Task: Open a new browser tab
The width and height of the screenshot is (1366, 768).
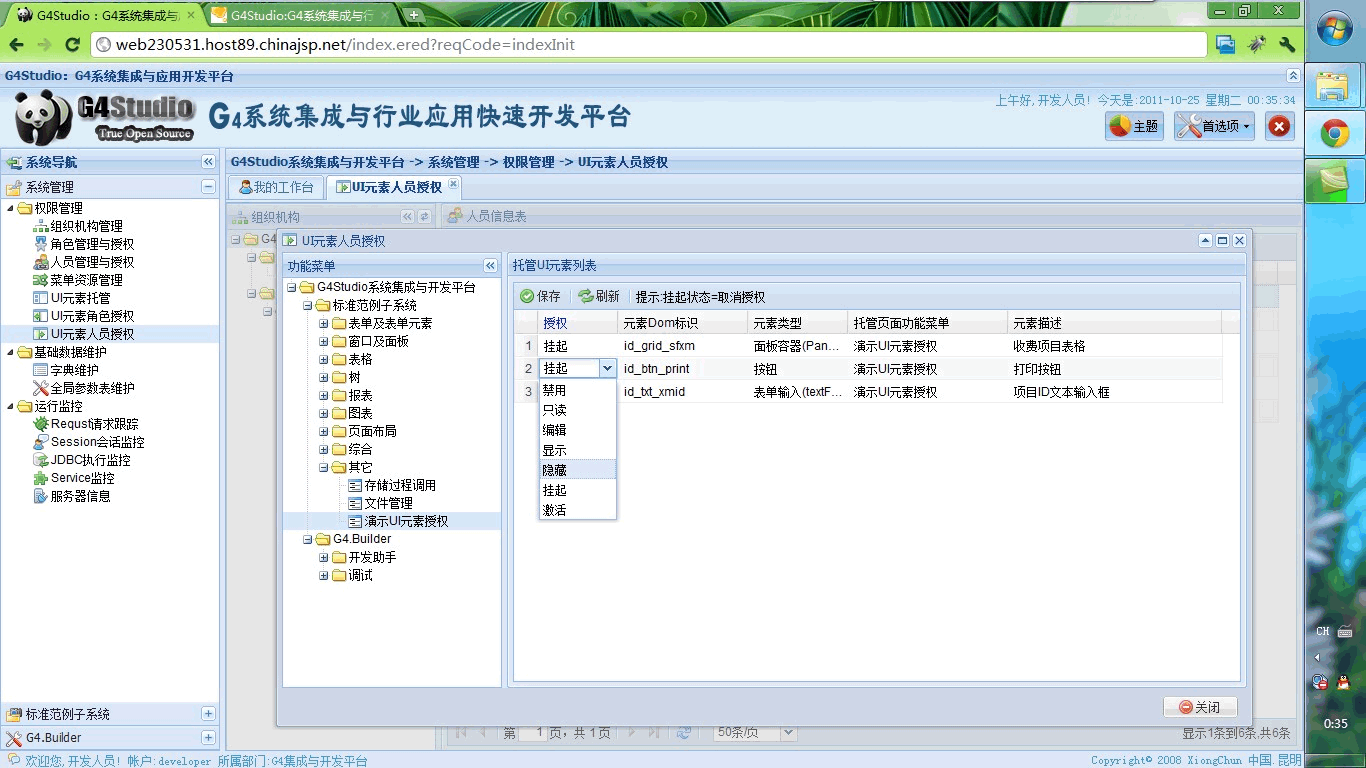Action: pos(414,15)
